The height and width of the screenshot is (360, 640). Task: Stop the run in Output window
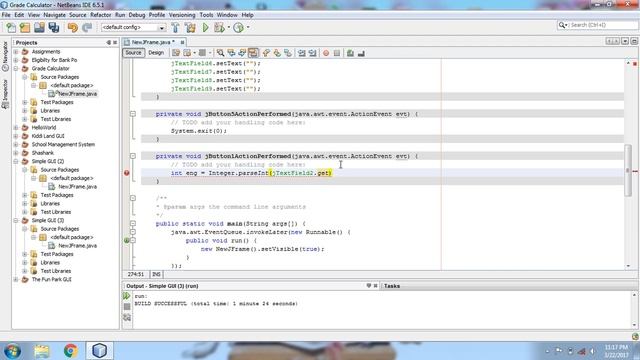click(x=127, y=307)
